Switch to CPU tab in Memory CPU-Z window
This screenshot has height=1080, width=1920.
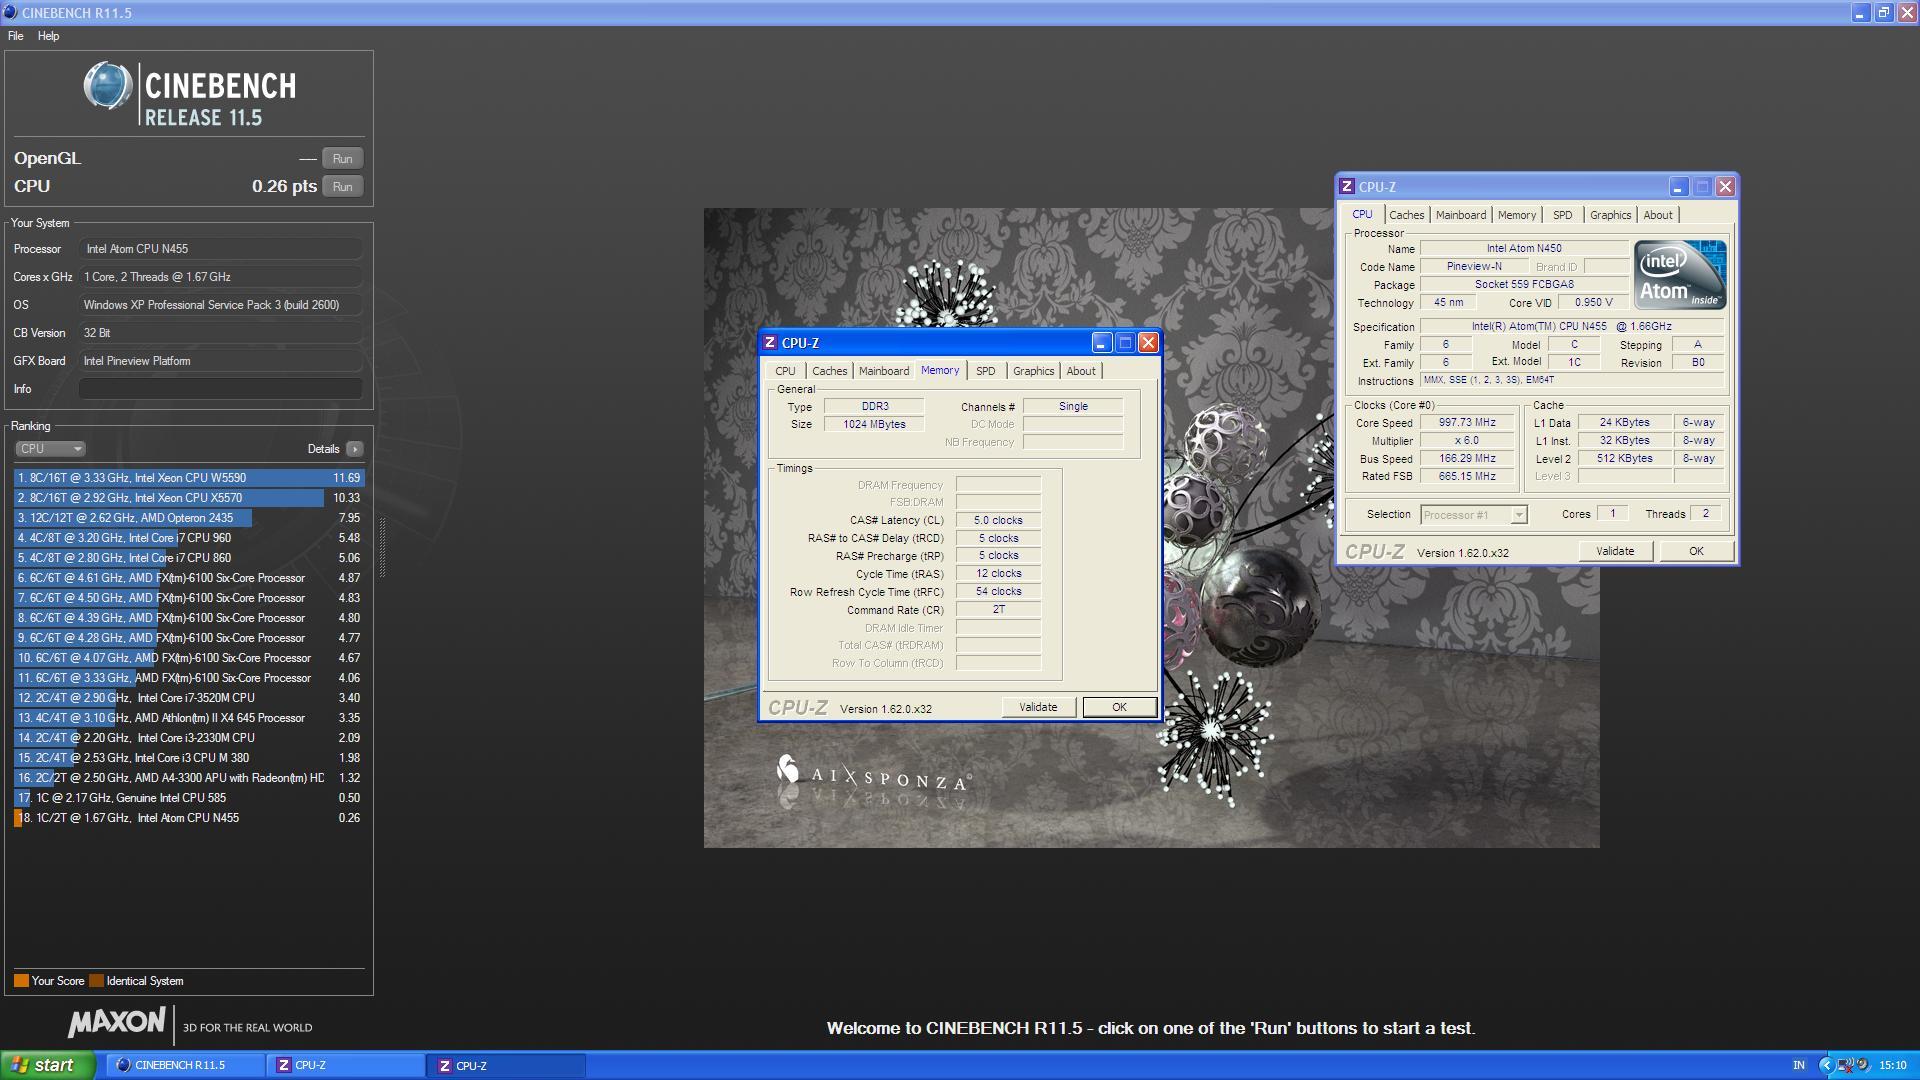click(786, 371)
